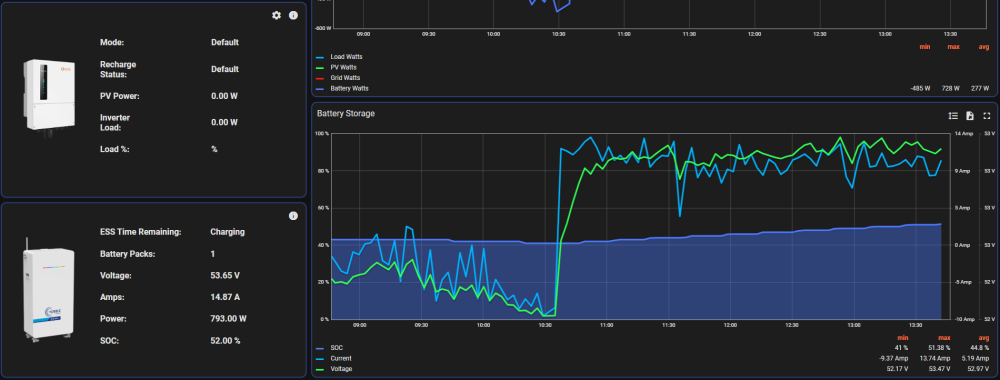Toggle SOC series in battery legend
This screenshot has width=1000, height=380.
[336, 348]
